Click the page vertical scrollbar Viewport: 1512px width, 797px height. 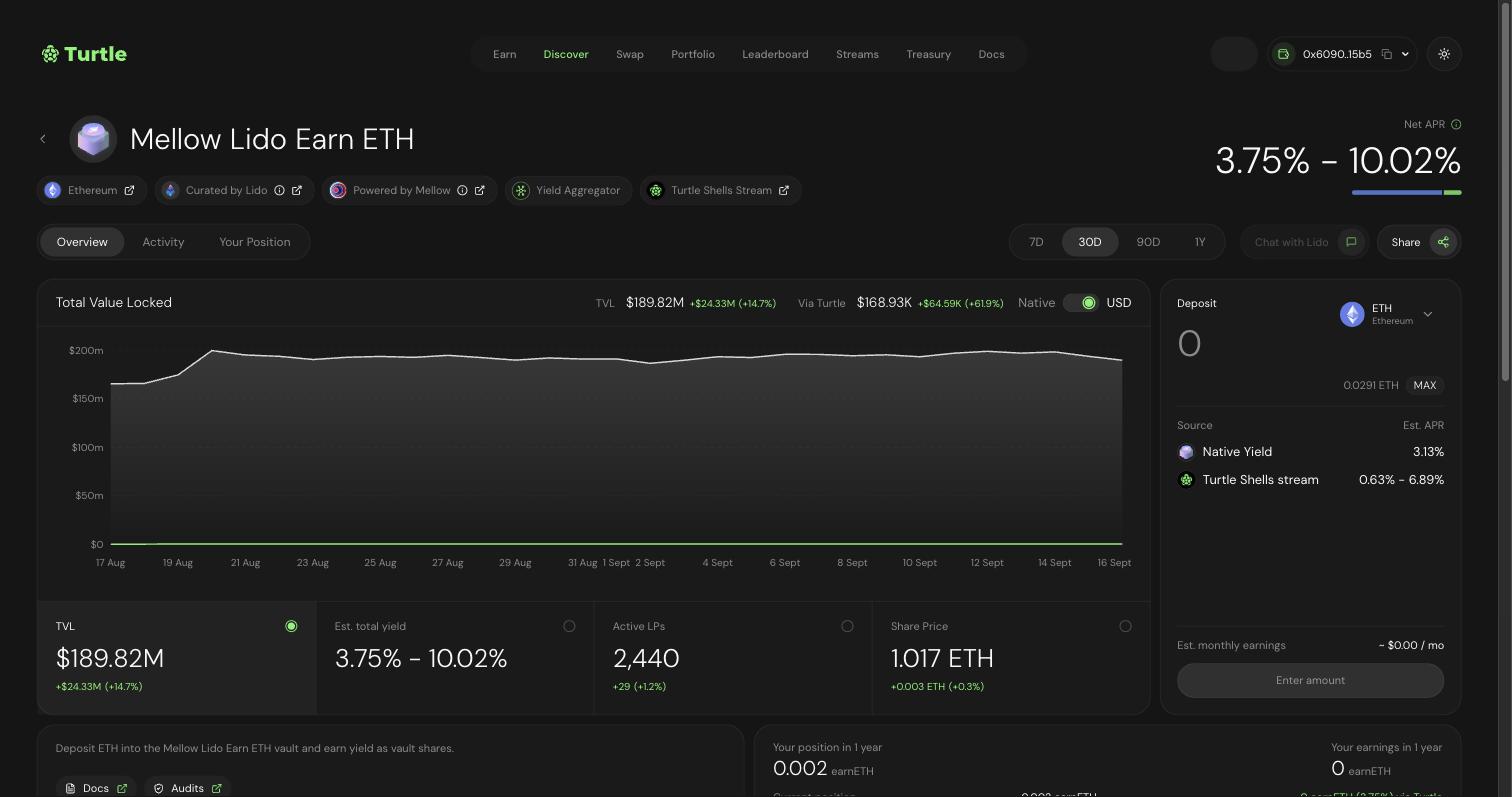(1506, 190)
